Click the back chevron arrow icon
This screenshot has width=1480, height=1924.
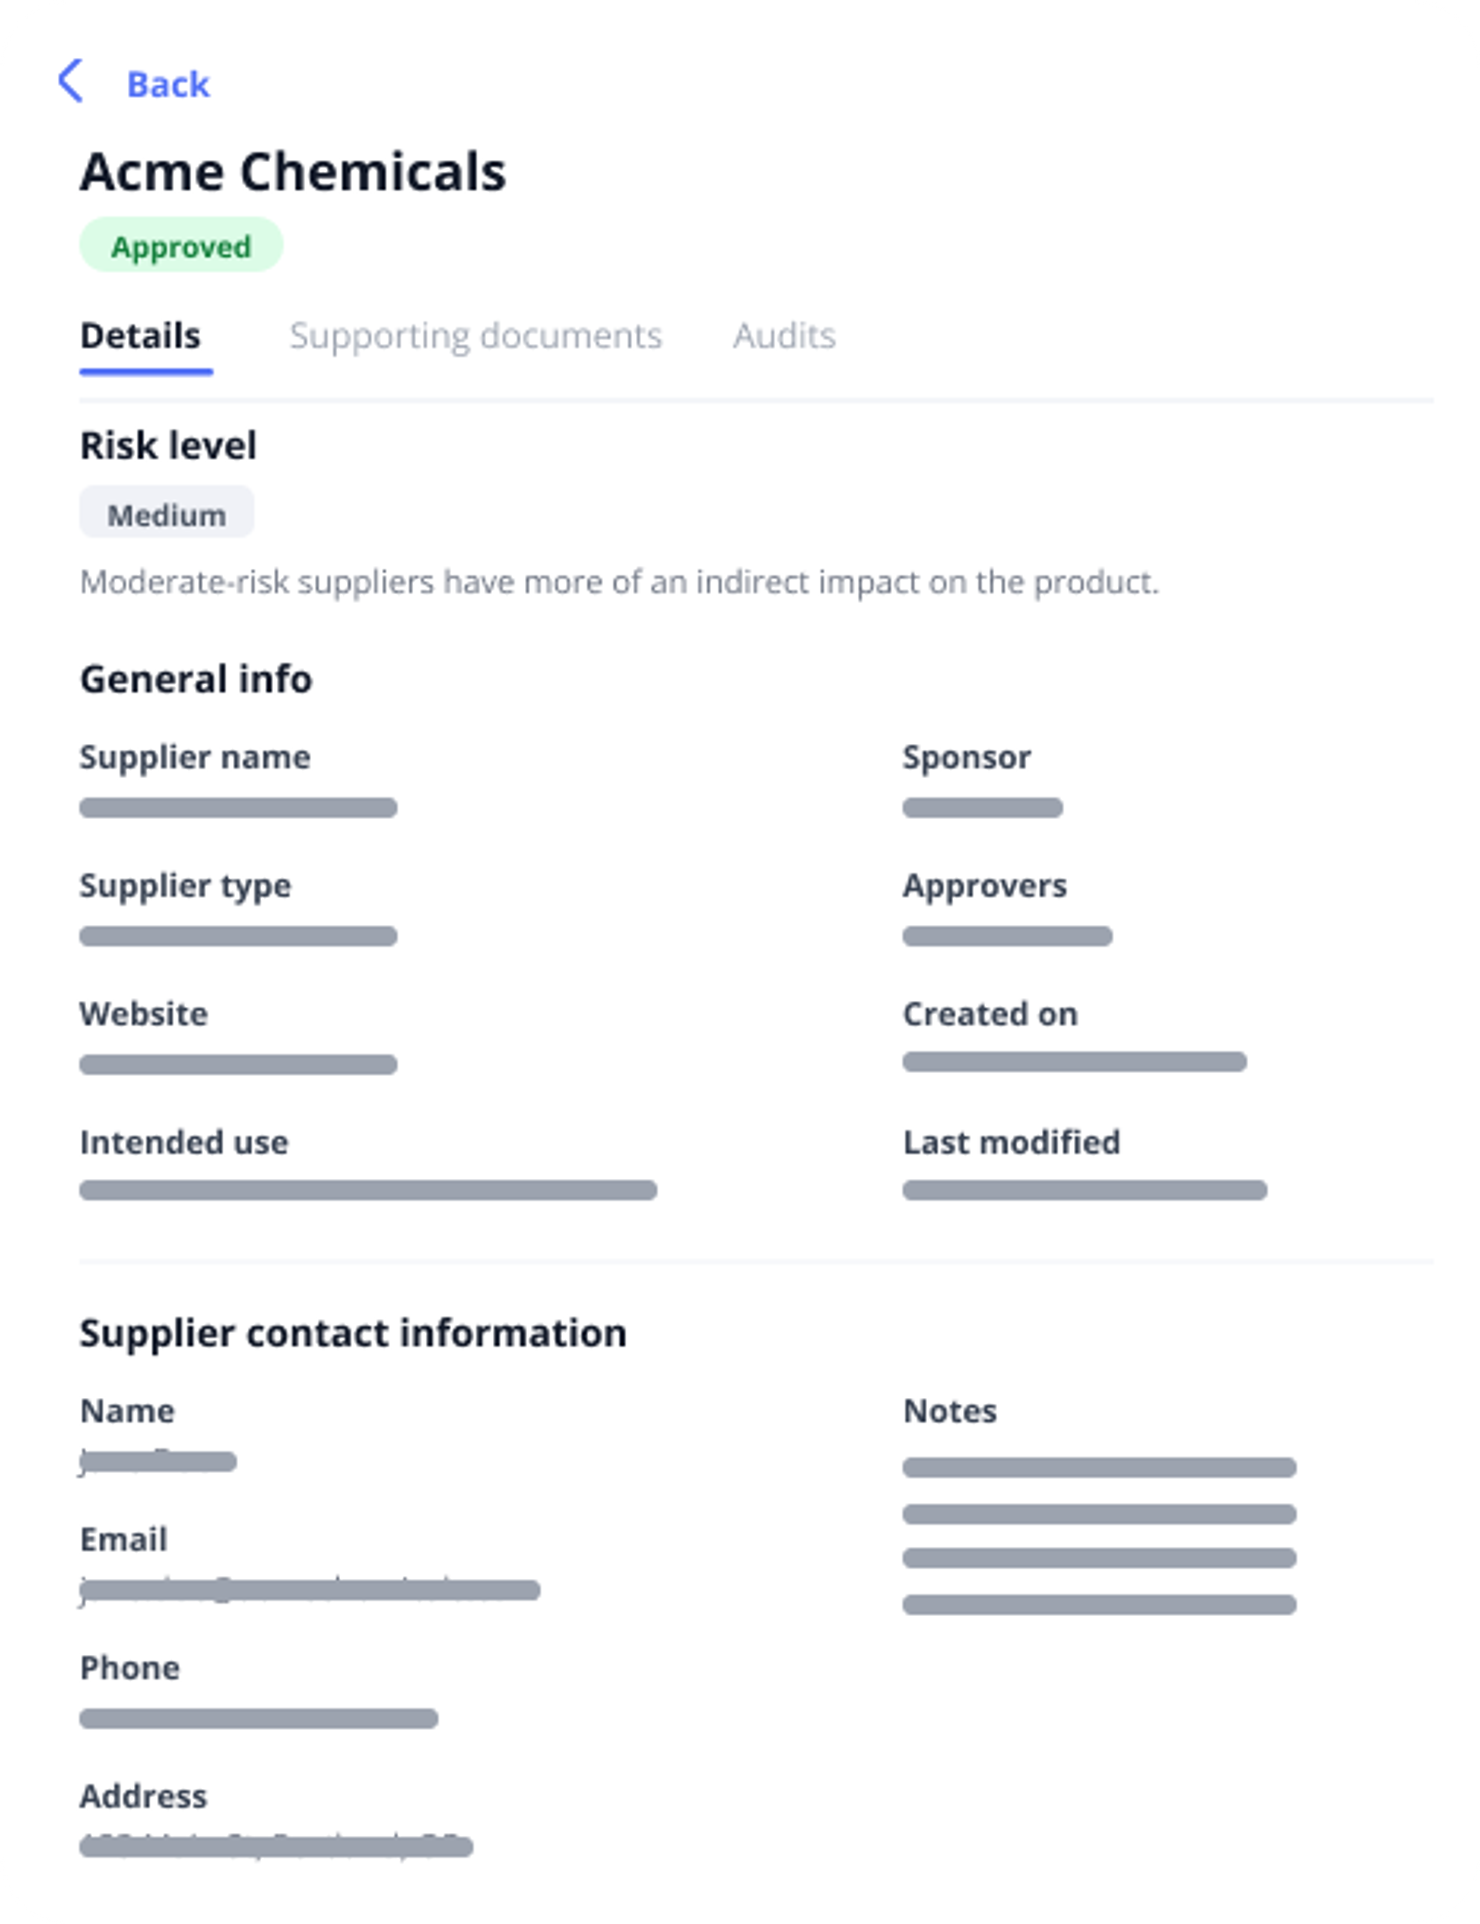click(x=71, y=81)
